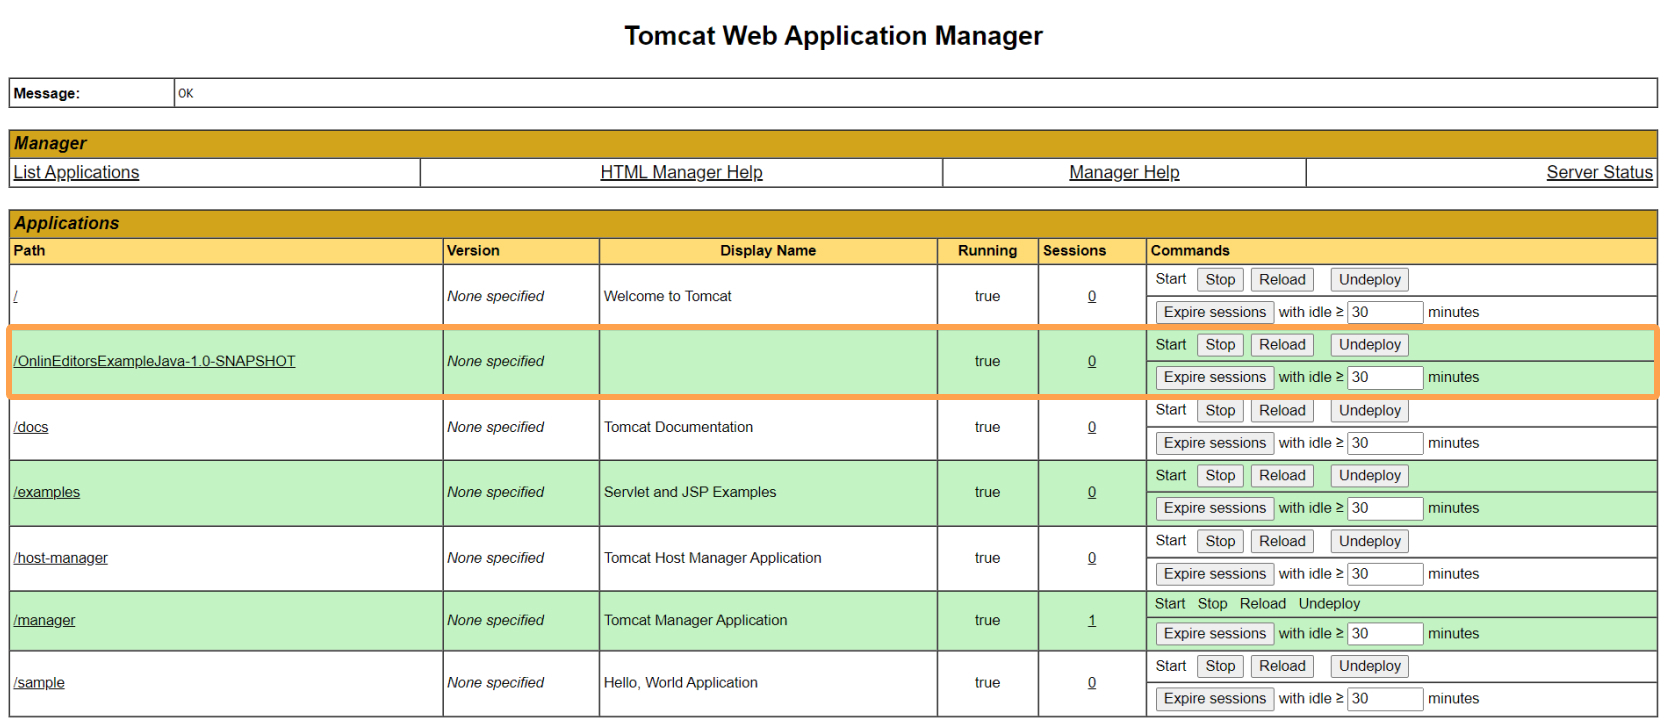Reload the Tomcat Host Manager Application

[x=1282, y=542]
